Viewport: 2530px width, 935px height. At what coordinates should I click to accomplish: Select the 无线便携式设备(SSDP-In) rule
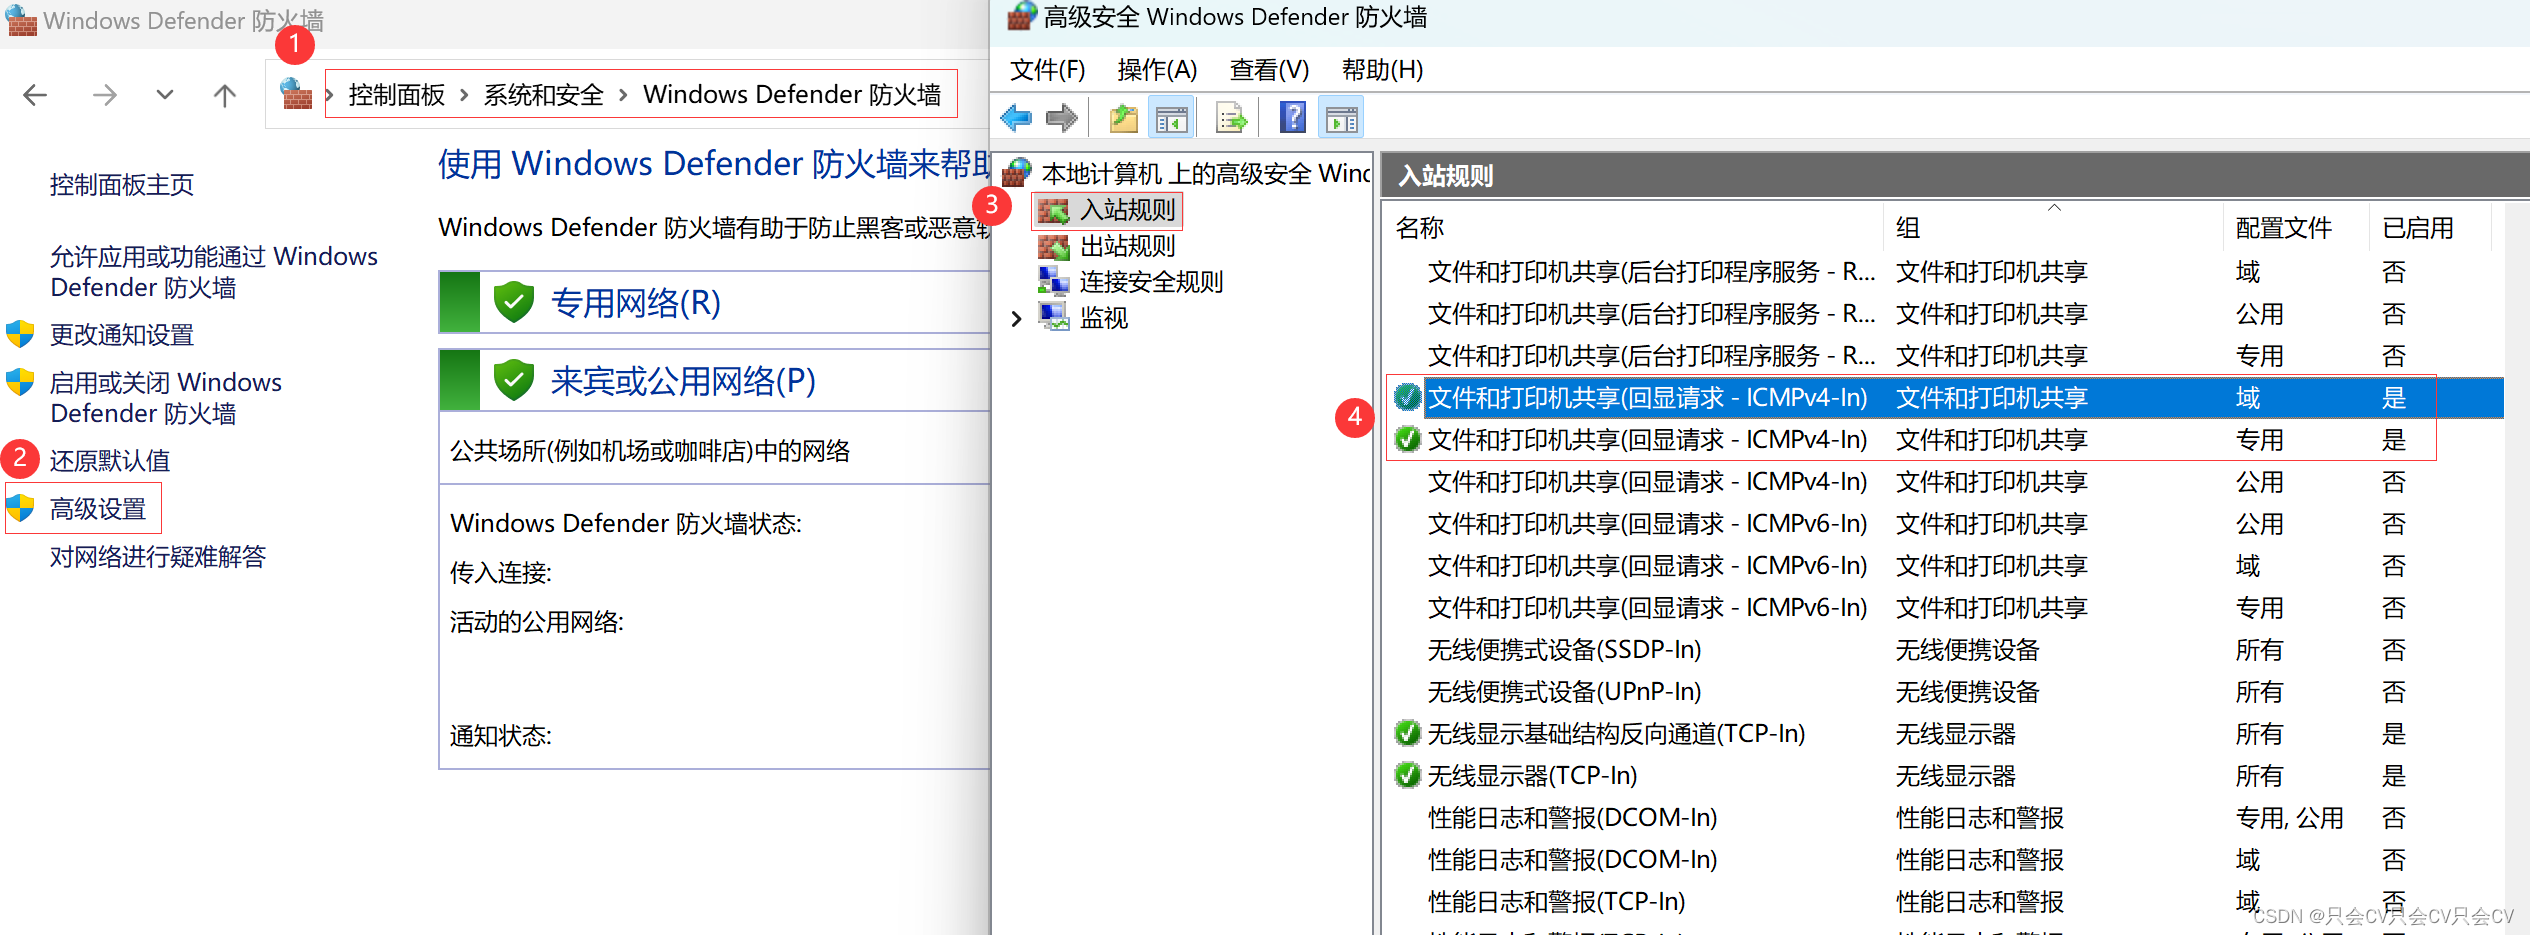(1564, 649)
